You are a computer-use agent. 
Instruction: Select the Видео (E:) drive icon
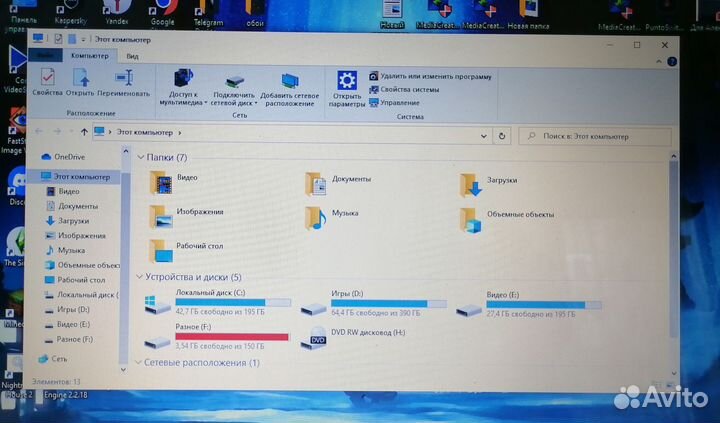469,310
